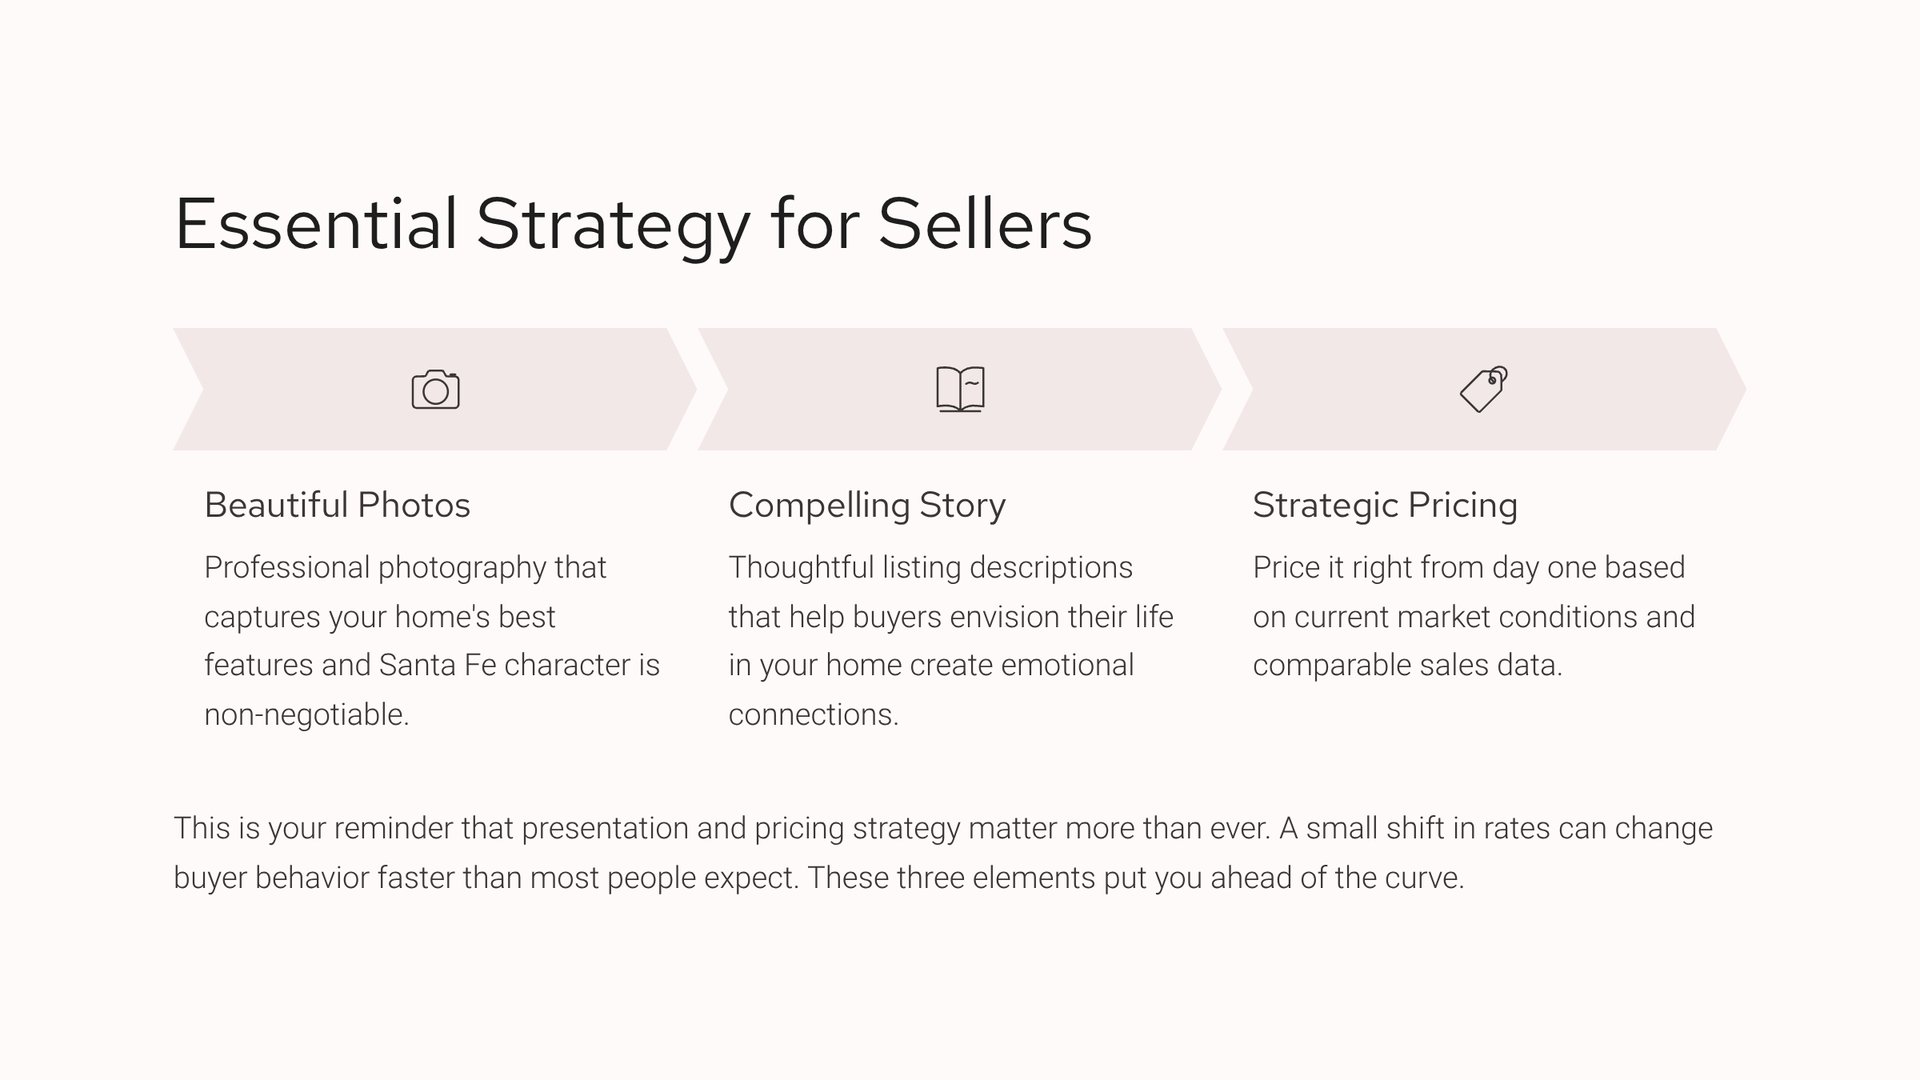Image resolution: width=1920 pixels, height=1080 pixels.
Task: Click the 'Compelling Story' heading
Action: [866, 505]
